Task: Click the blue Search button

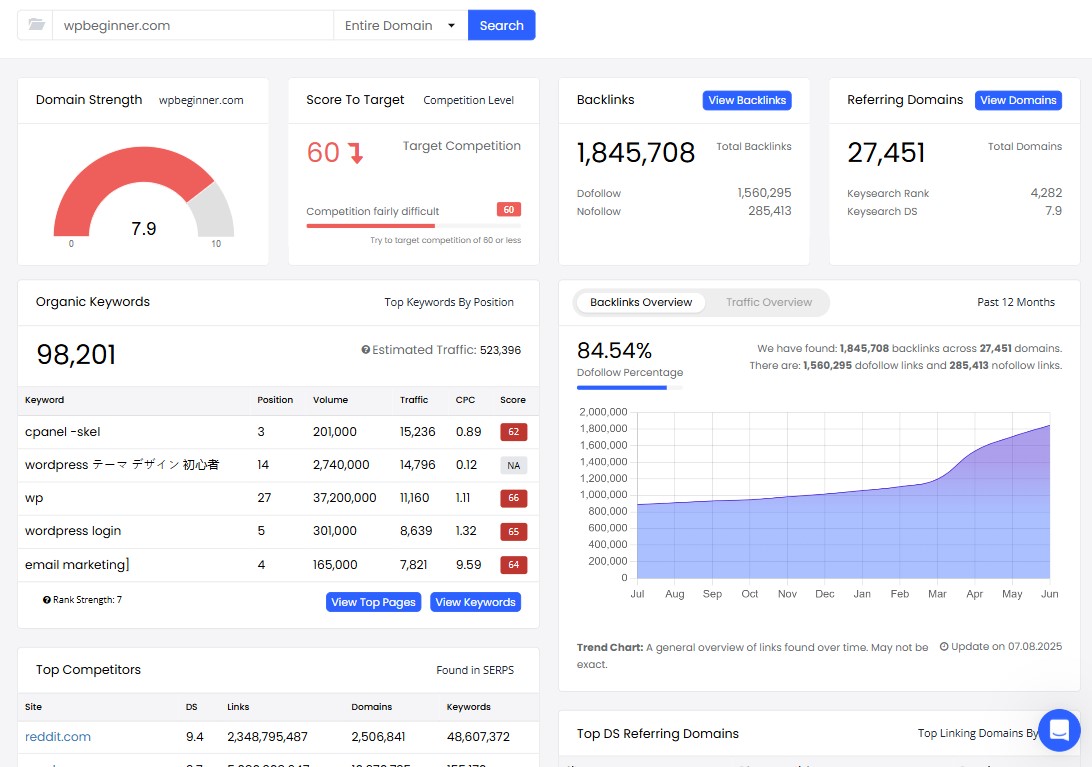Action: [x=501, y=25]
